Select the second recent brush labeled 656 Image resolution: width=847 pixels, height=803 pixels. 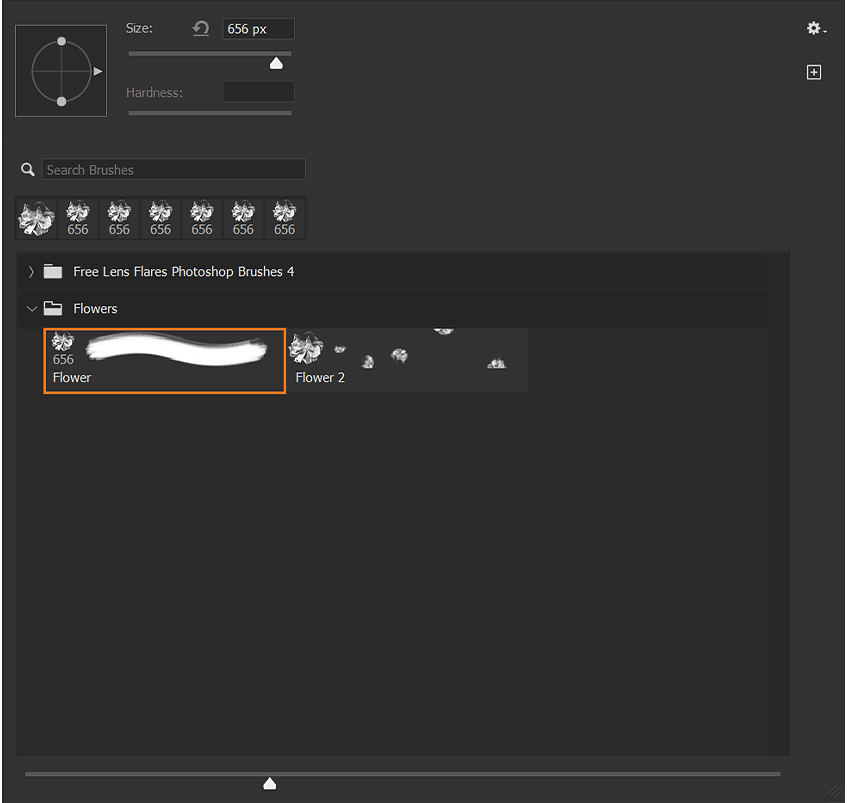click(78, 218)
